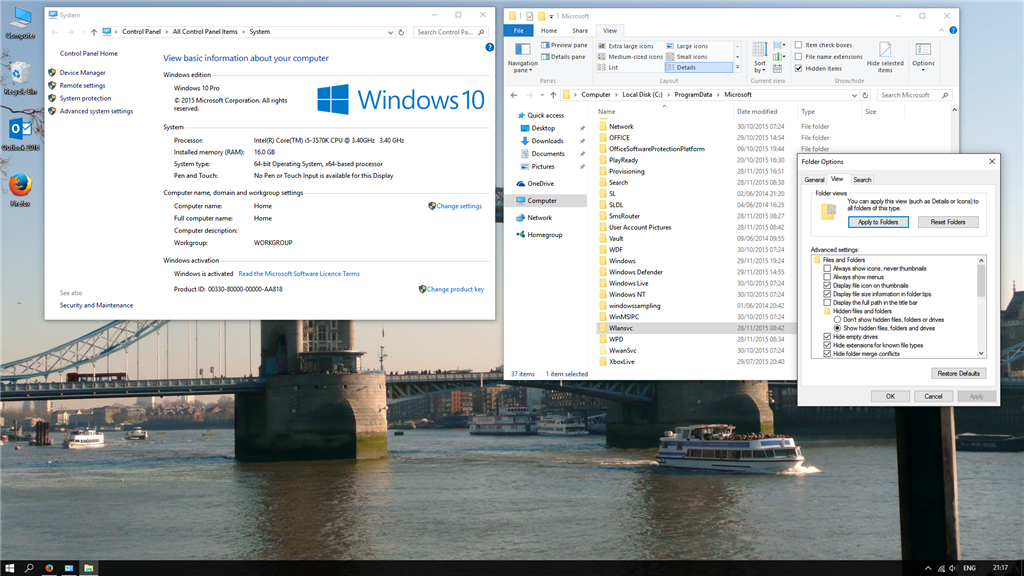The height and width of the screenshot is (576, 1024).
Task: Open the Navigation pane ribbon button
Action: point(522,57)
